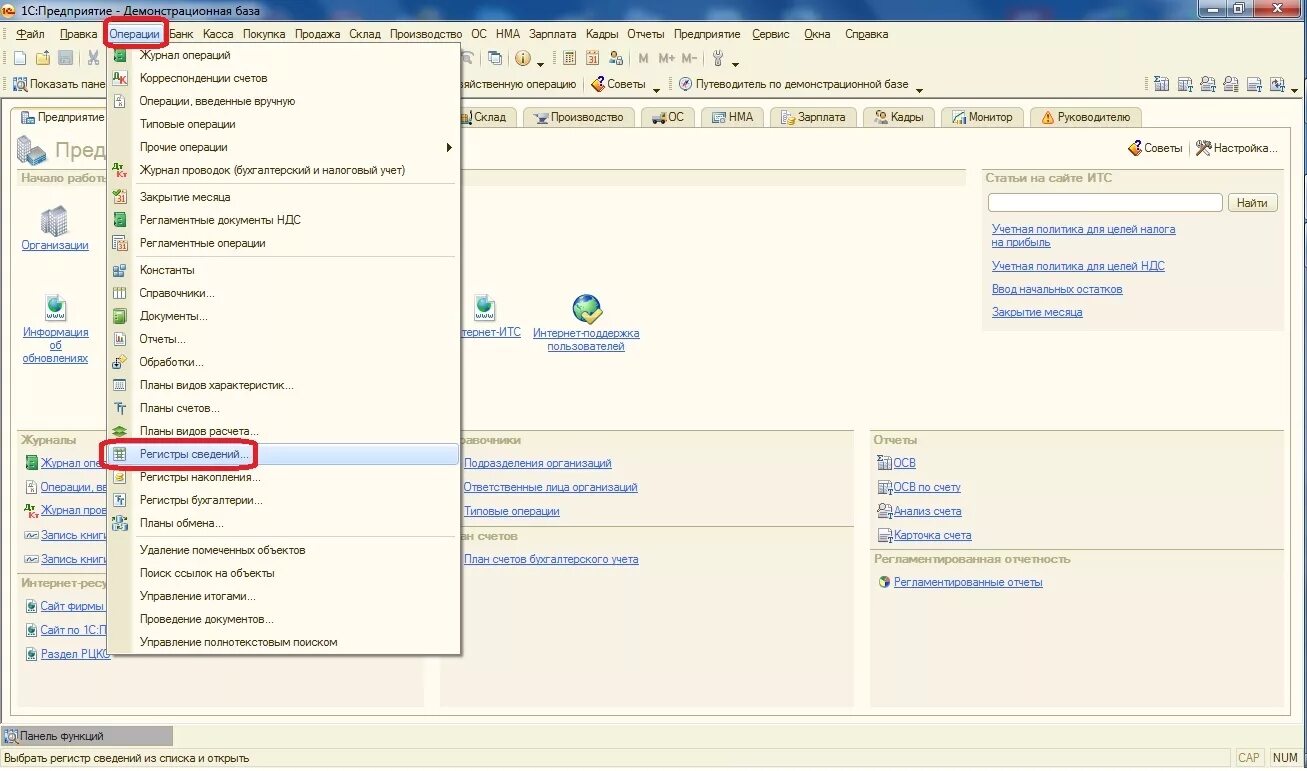Open the calculator icon in toolbar
The image size is (1307, 771).
click(569, 58)
